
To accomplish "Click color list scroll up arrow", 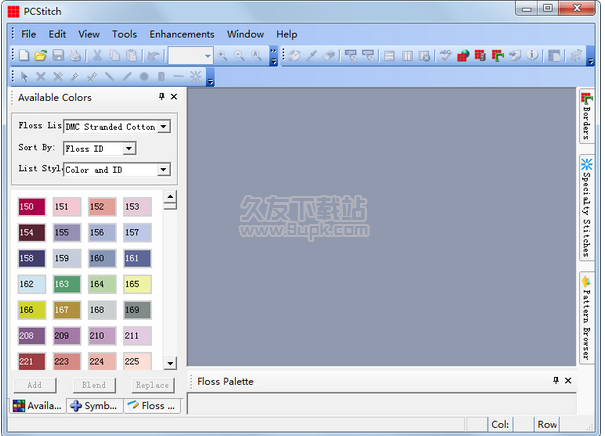I will click(x=170, y=196).
